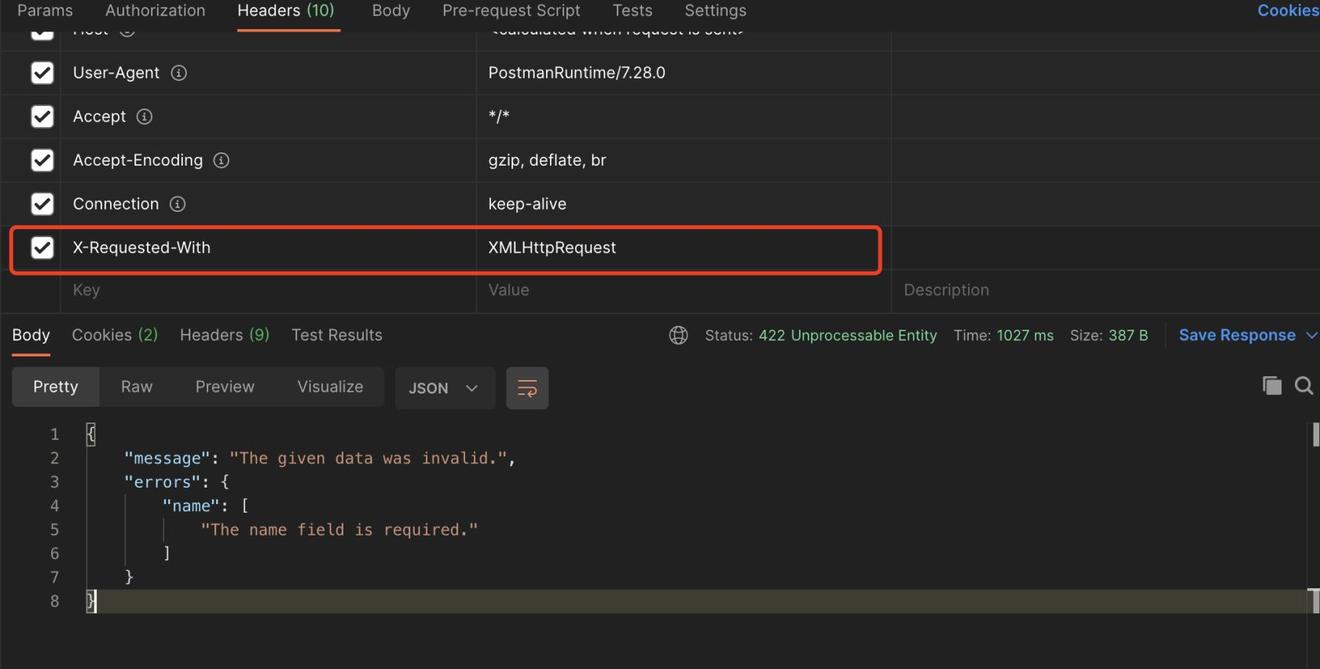This screenshot has height=669, width=1320.
Task: Select the Raw view button
Action: pyautogui.click(x=136, y=387)
